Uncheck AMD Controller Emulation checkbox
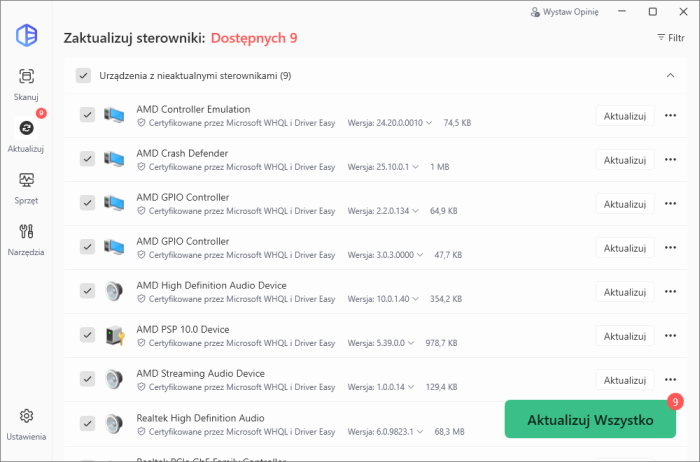 click(88, 115)
